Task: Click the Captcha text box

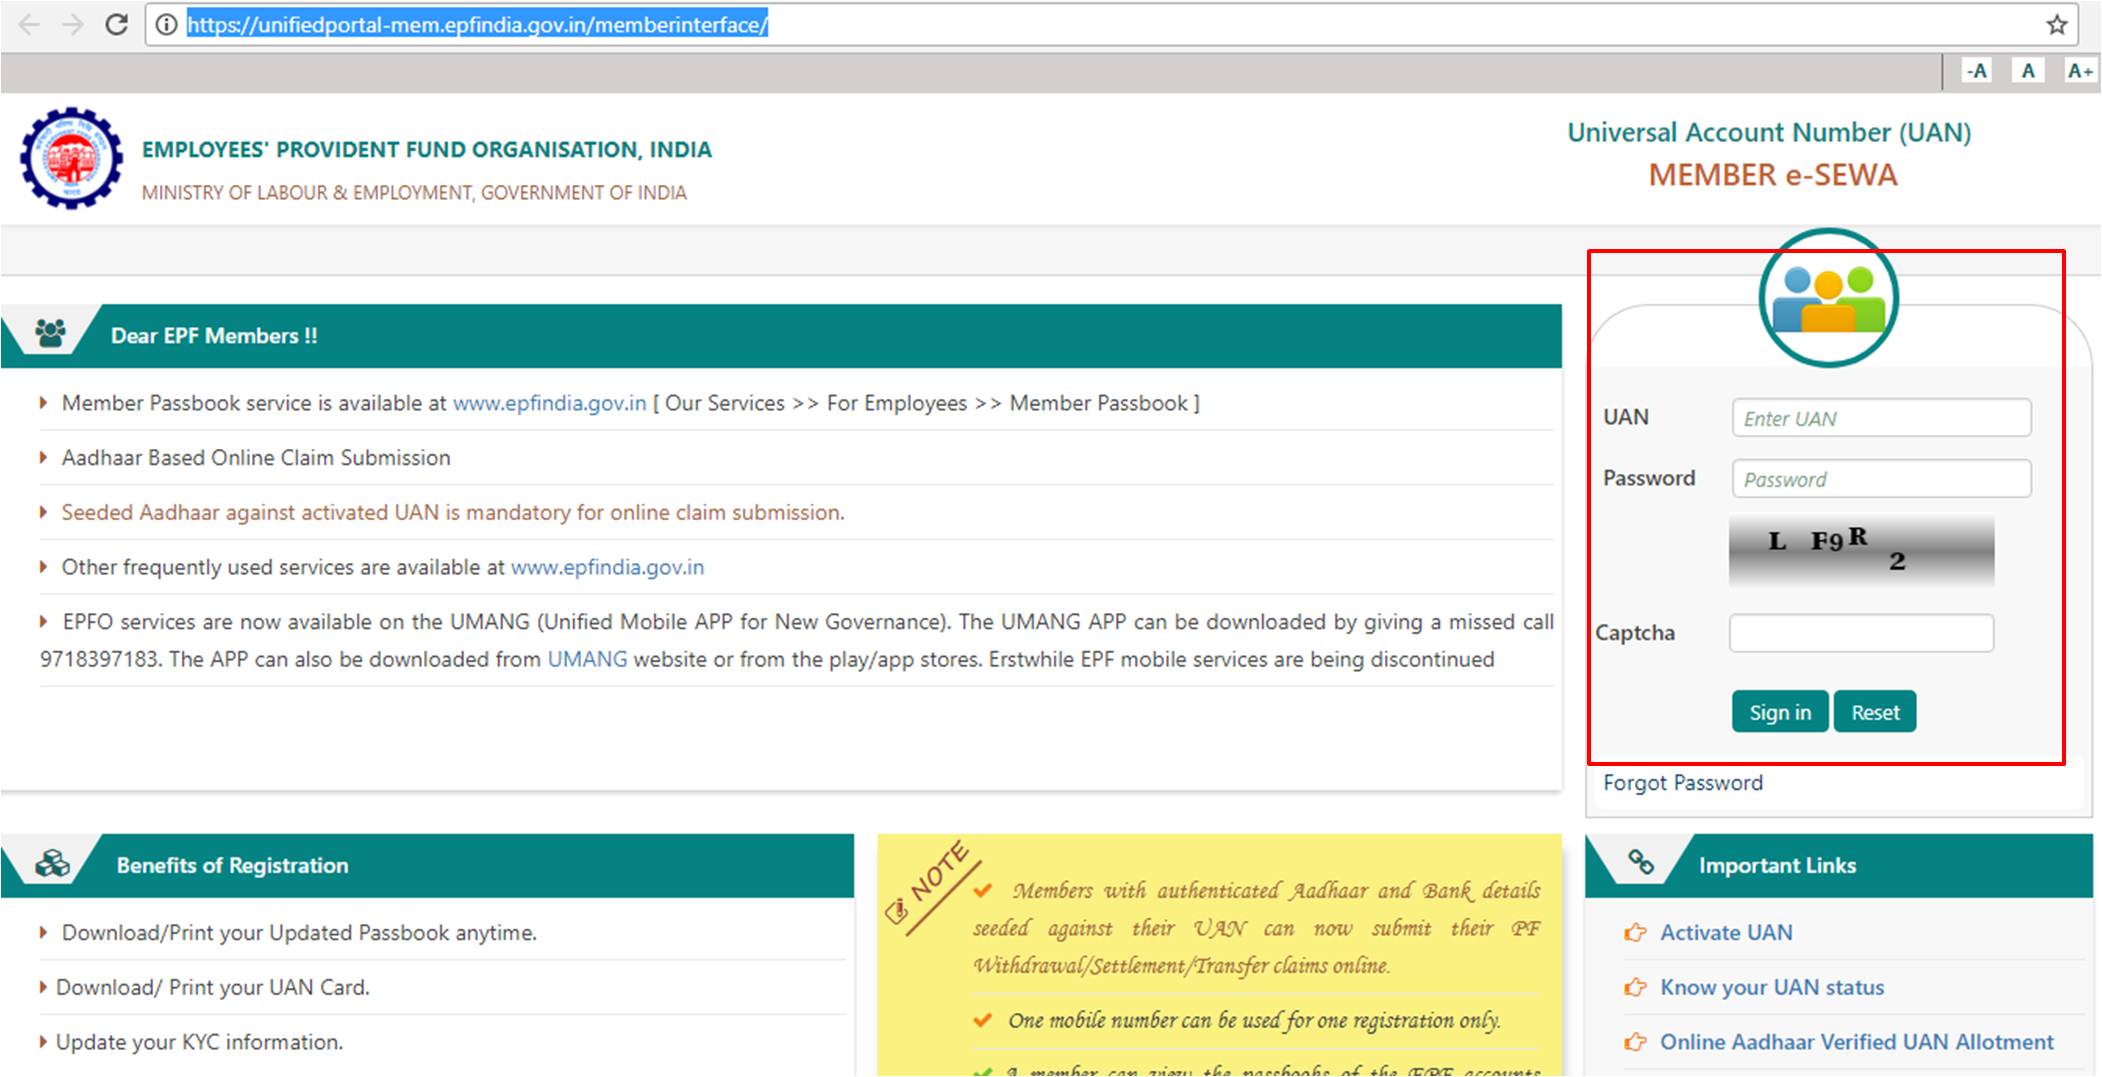Action: click(1861, 633)
